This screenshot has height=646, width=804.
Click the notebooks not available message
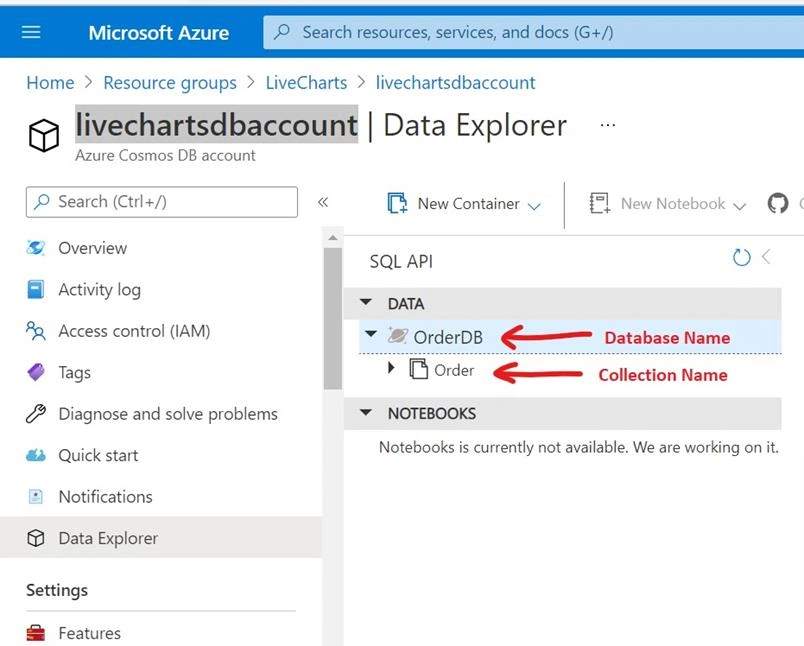tap(578, 447)
